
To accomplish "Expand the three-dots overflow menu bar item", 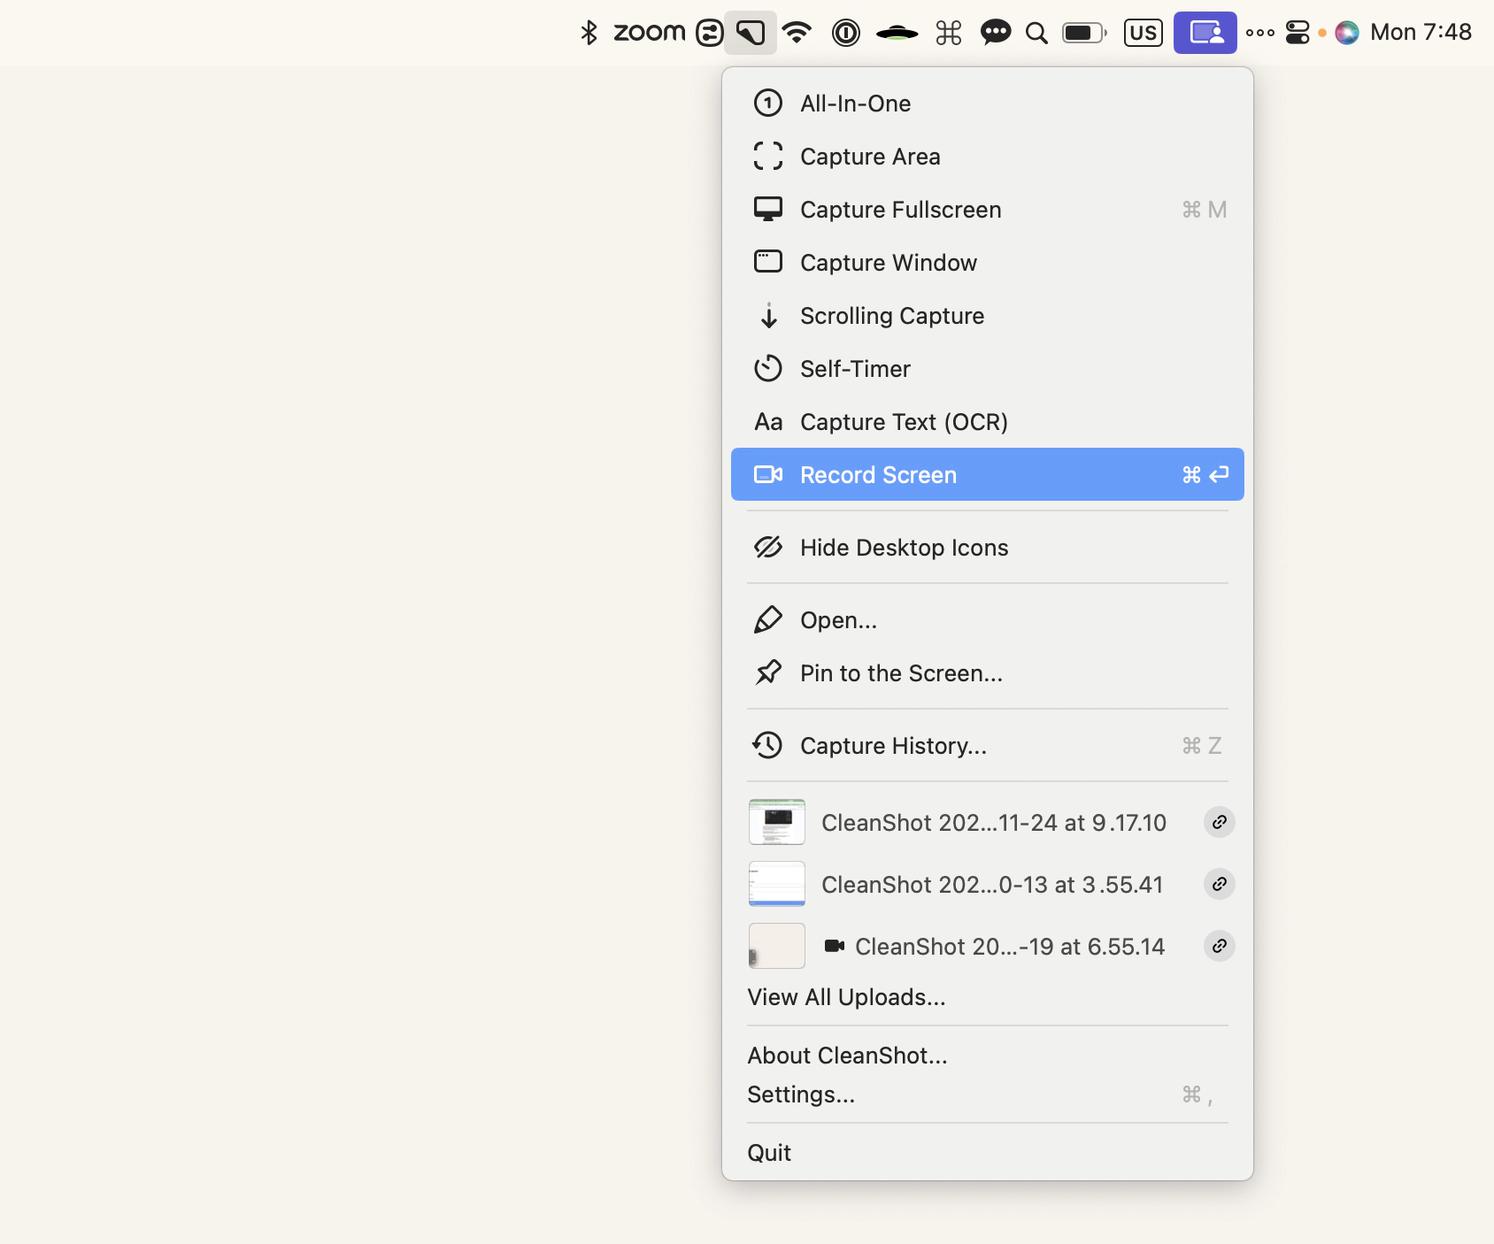I will [1260, 33].
